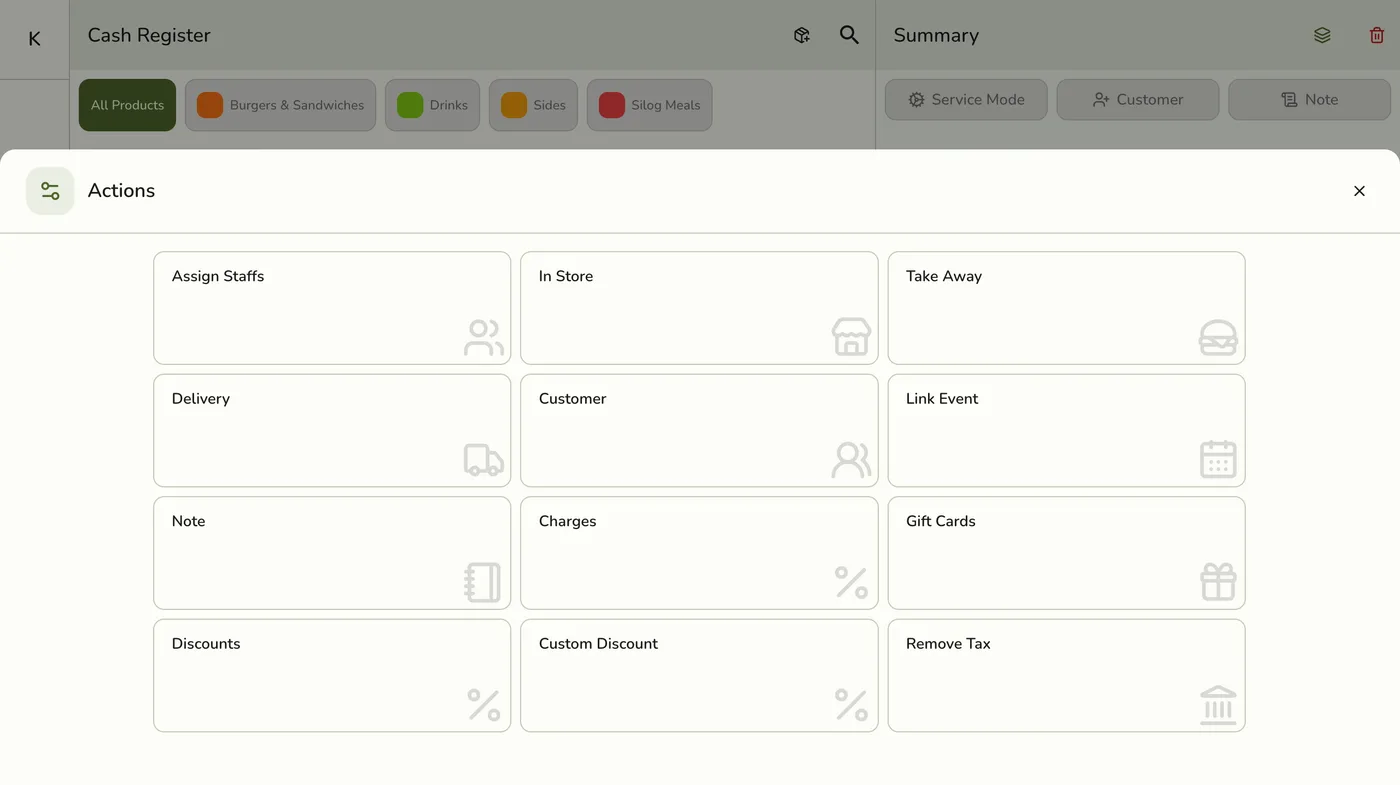Click the staff people icon on Assign Staffs
The width and height of the screenshot is (1400, 785).
click(484, 338)
